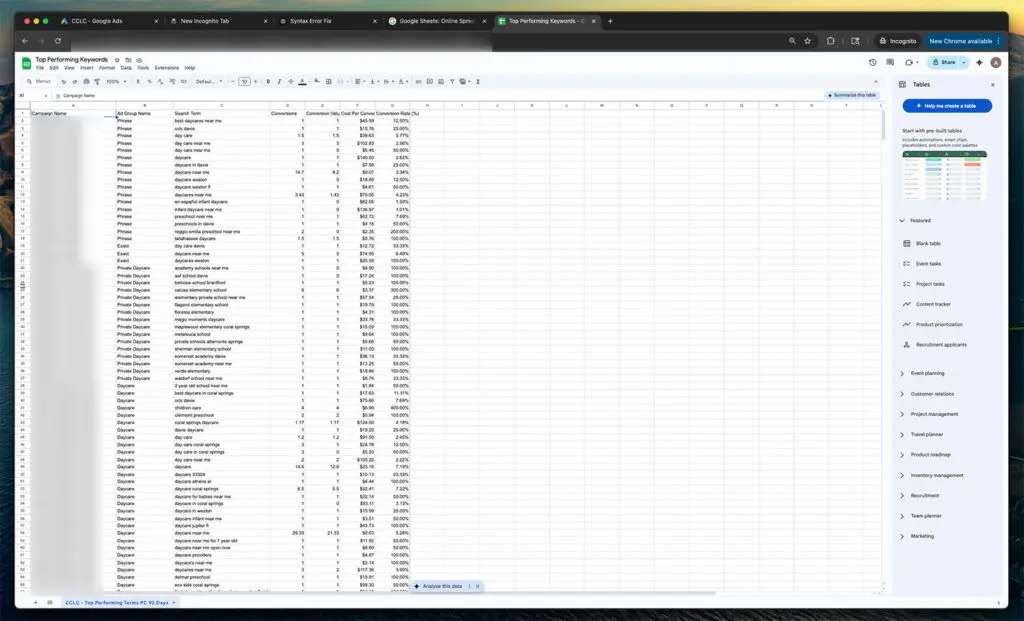This screenshot has height=621, width=1024.
Task: Open the borders tool
Action: coord(328,80)
